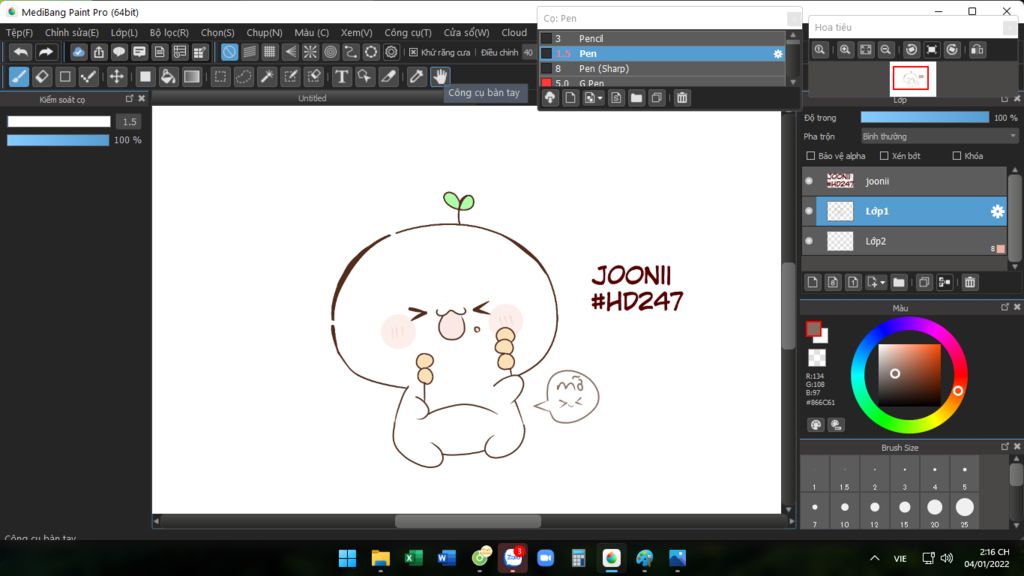Activate the rectangular Select tool

pos(220,76)
